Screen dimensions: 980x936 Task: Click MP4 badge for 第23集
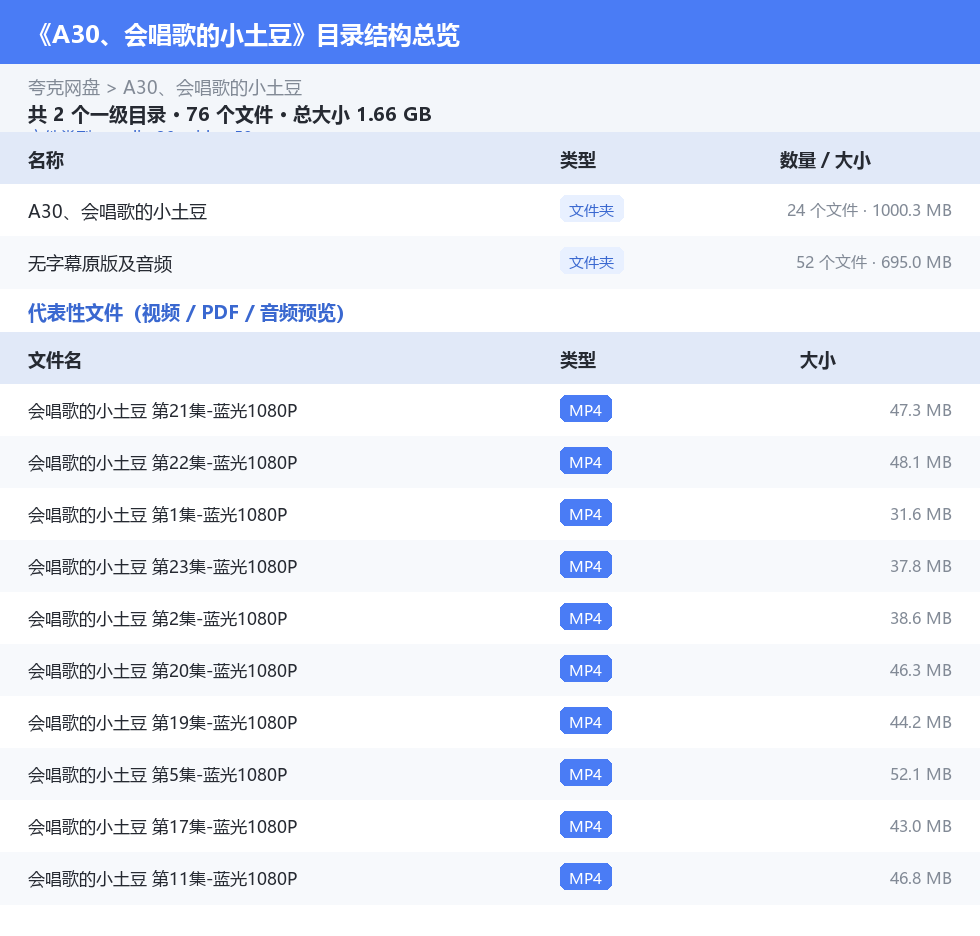click(586, 565)
